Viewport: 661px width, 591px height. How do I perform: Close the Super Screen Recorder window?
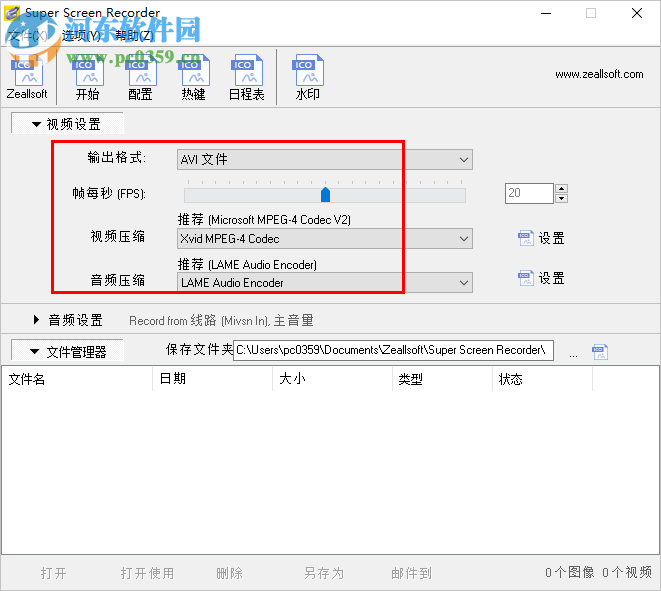tap(637, 13)
